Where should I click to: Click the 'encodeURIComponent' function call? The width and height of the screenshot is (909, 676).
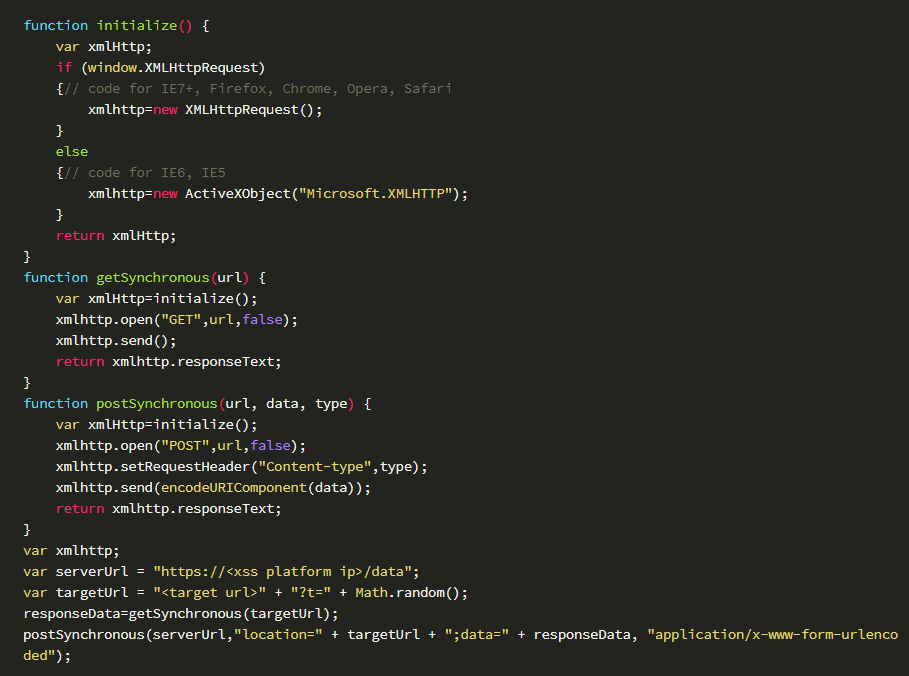tap(234, 488)
